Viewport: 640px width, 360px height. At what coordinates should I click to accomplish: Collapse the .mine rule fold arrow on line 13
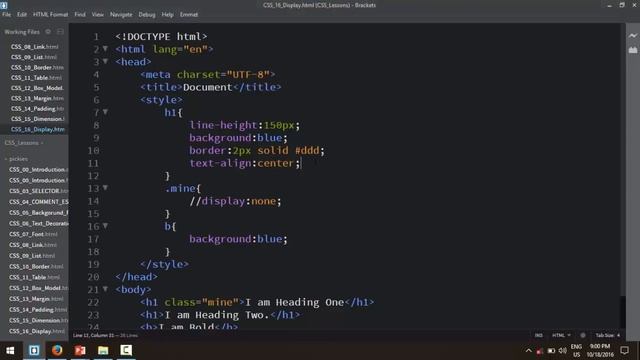105,188
